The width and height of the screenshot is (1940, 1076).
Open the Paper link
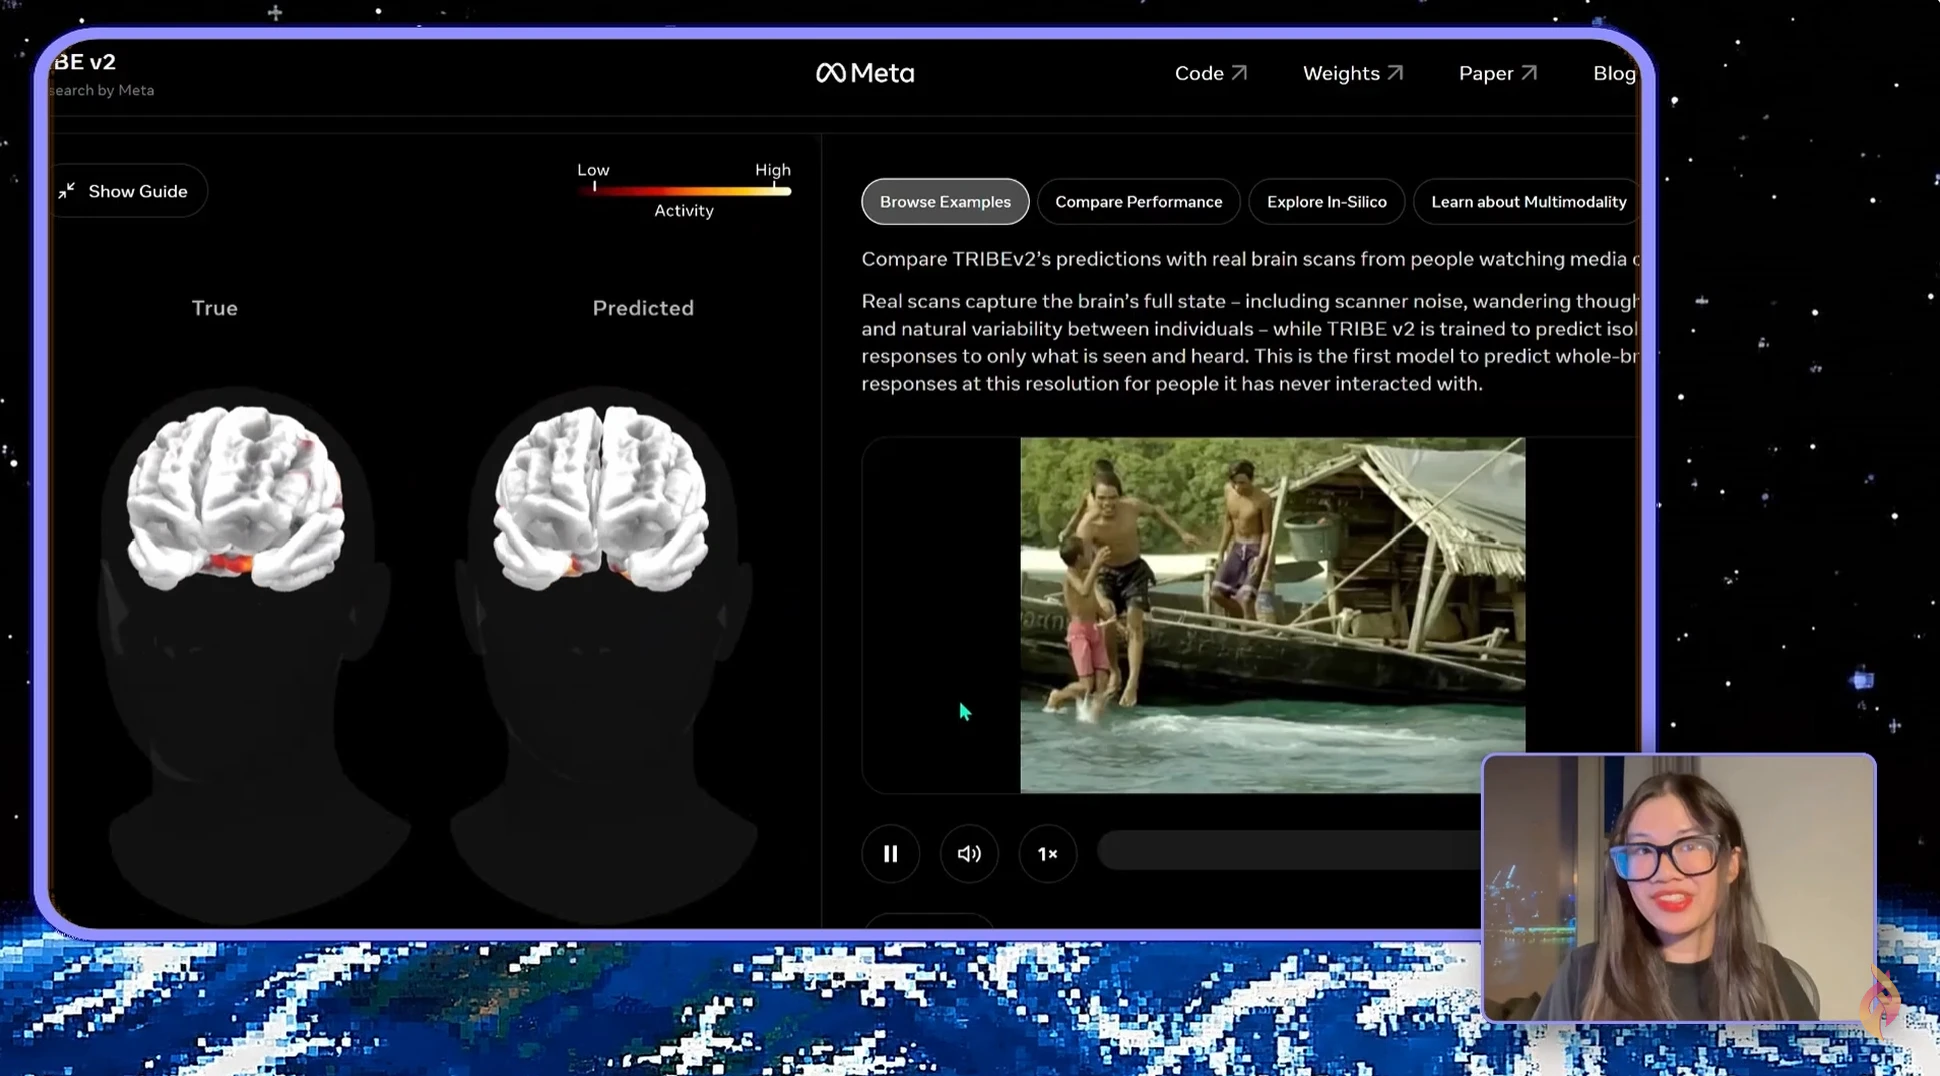pyautogui.click(x=1497, y=73)
